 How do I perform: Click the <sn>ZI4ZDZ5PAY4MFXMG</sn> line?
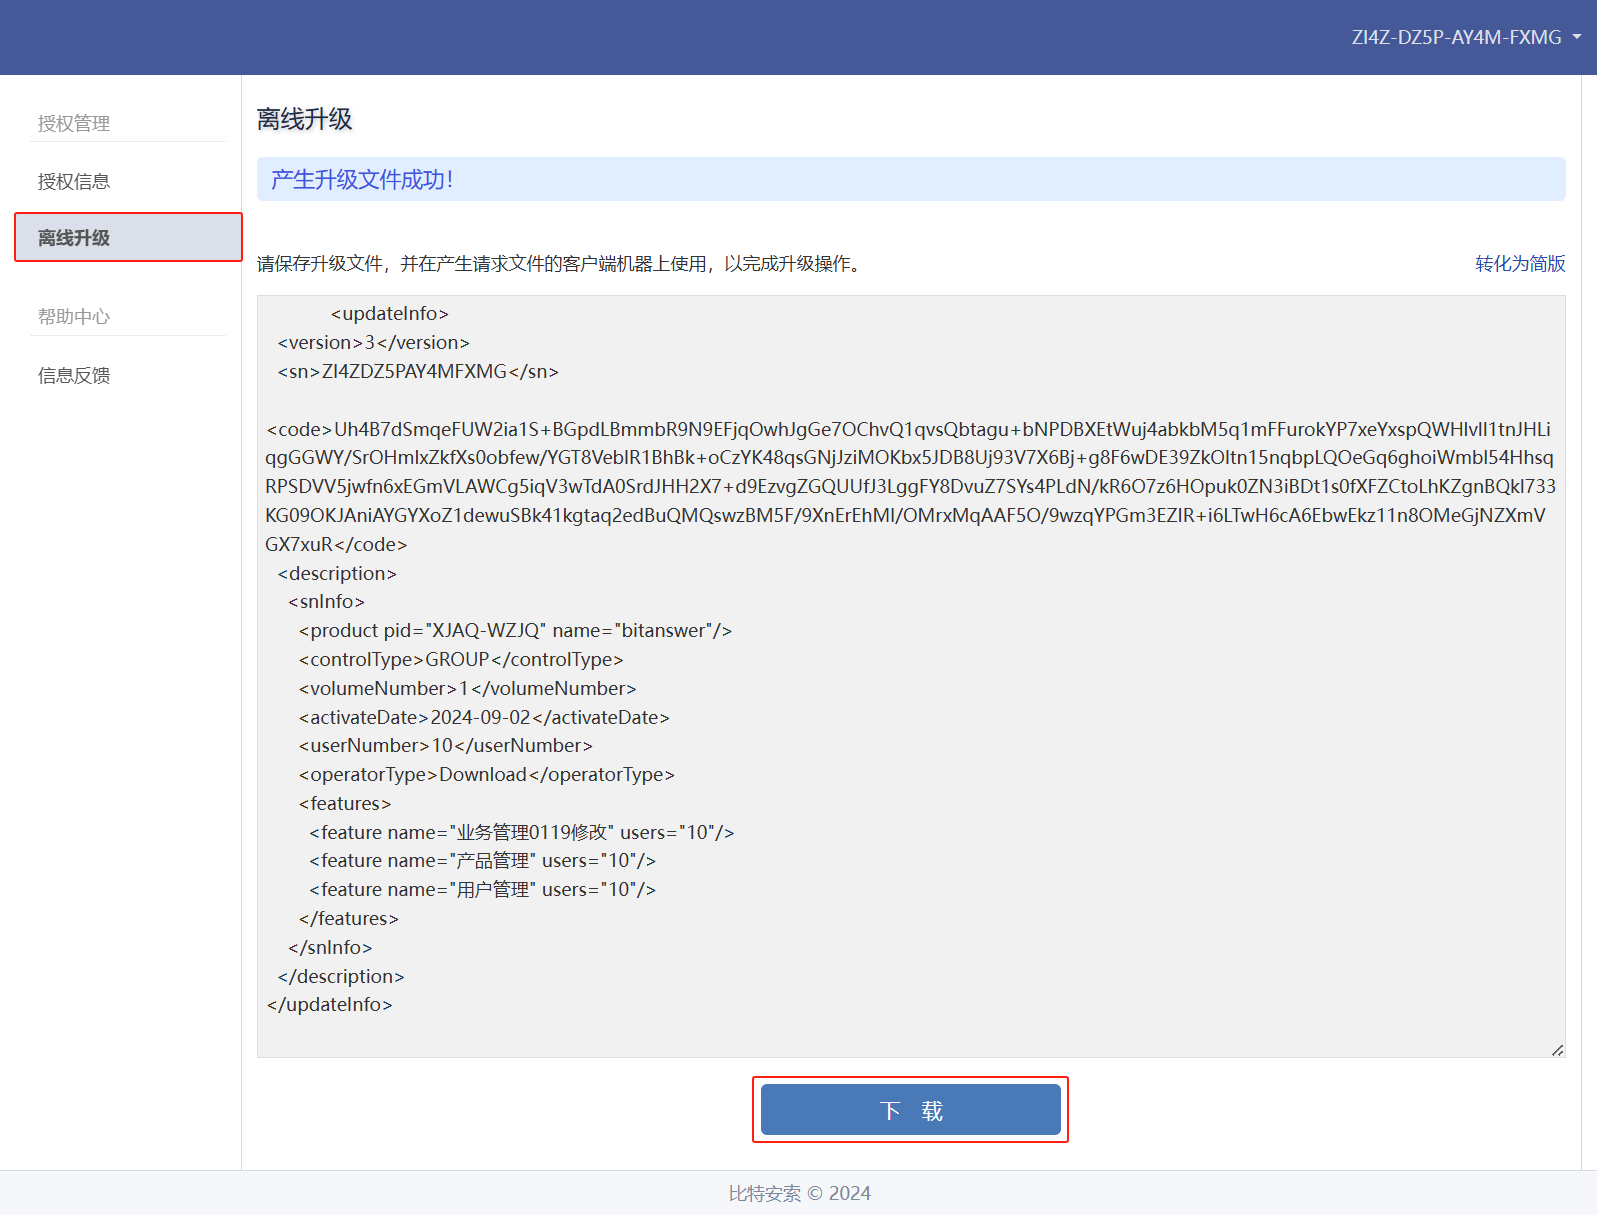(418, 371)
